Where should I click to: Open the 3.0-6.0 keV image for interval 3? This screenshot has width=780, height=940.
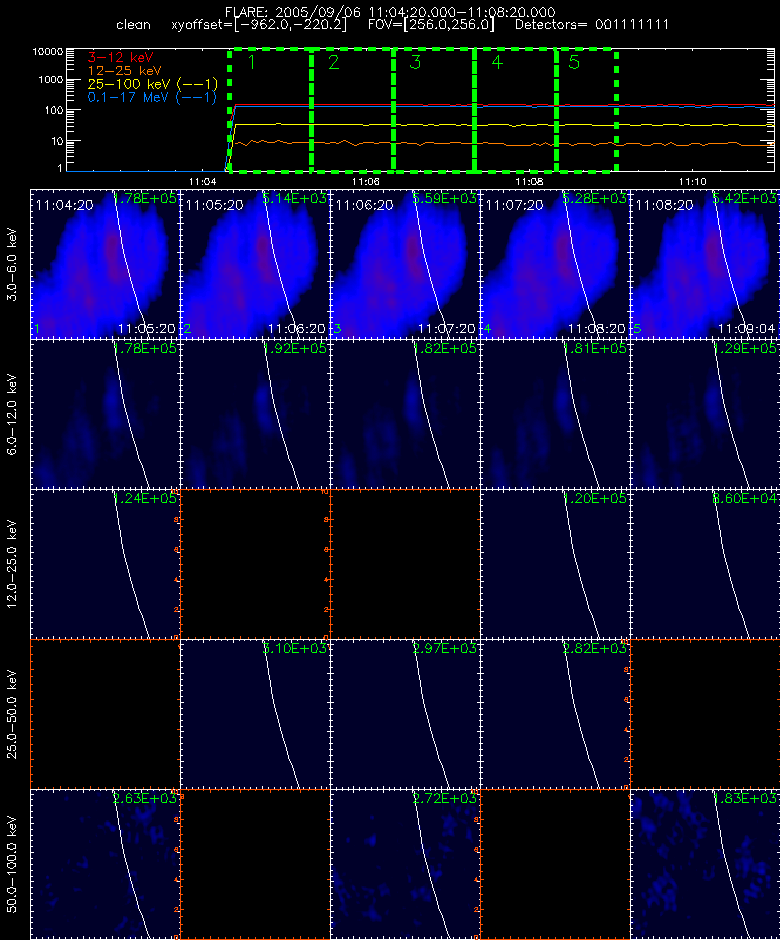[405, 264]
